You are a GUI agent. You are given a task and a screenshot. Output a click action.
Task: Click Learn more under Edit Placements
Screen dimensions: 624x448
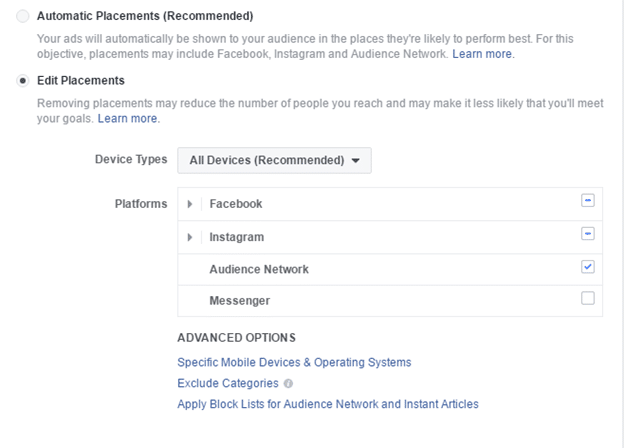click(128, 118)
